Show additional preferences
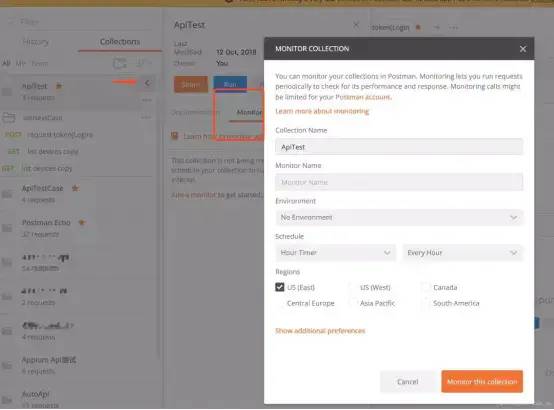Viewport: 554px width, 410px height. 320,331
